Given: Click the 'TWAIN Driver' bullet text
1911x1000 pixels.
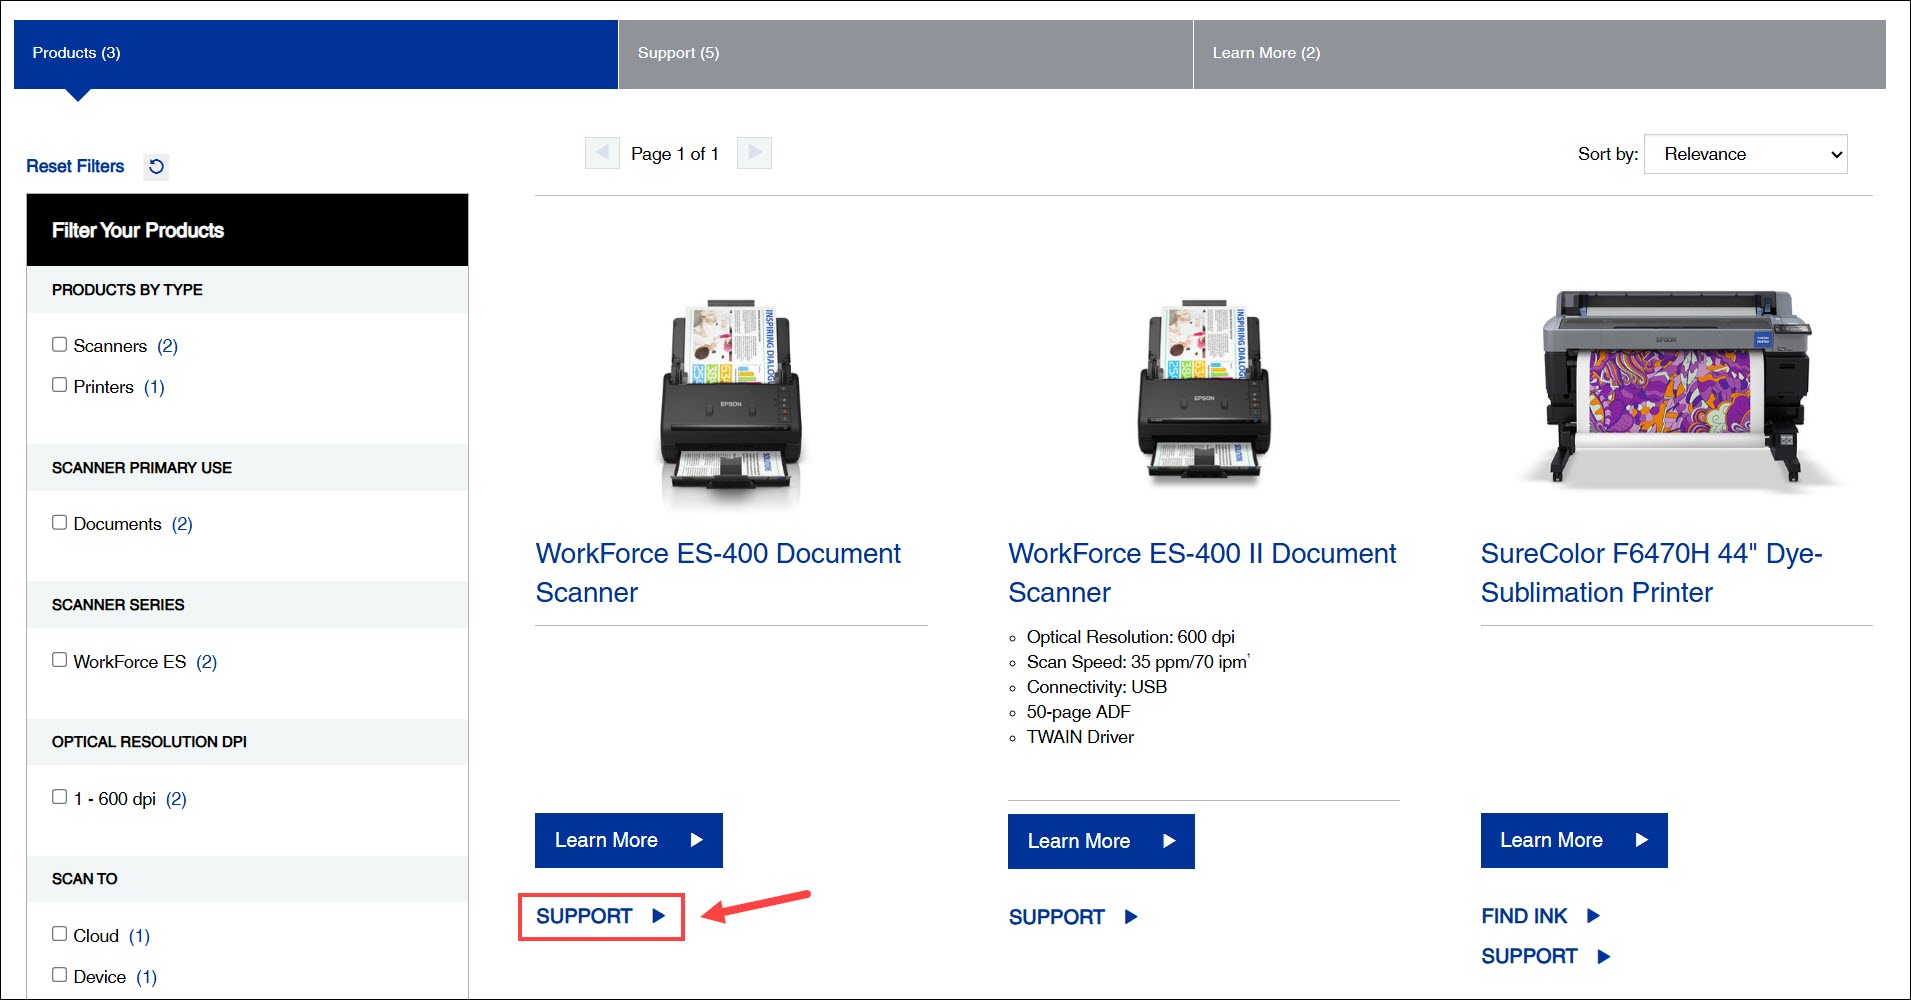Looking at the screenshot, I should pyautogui.click(x=1080, y=737).
